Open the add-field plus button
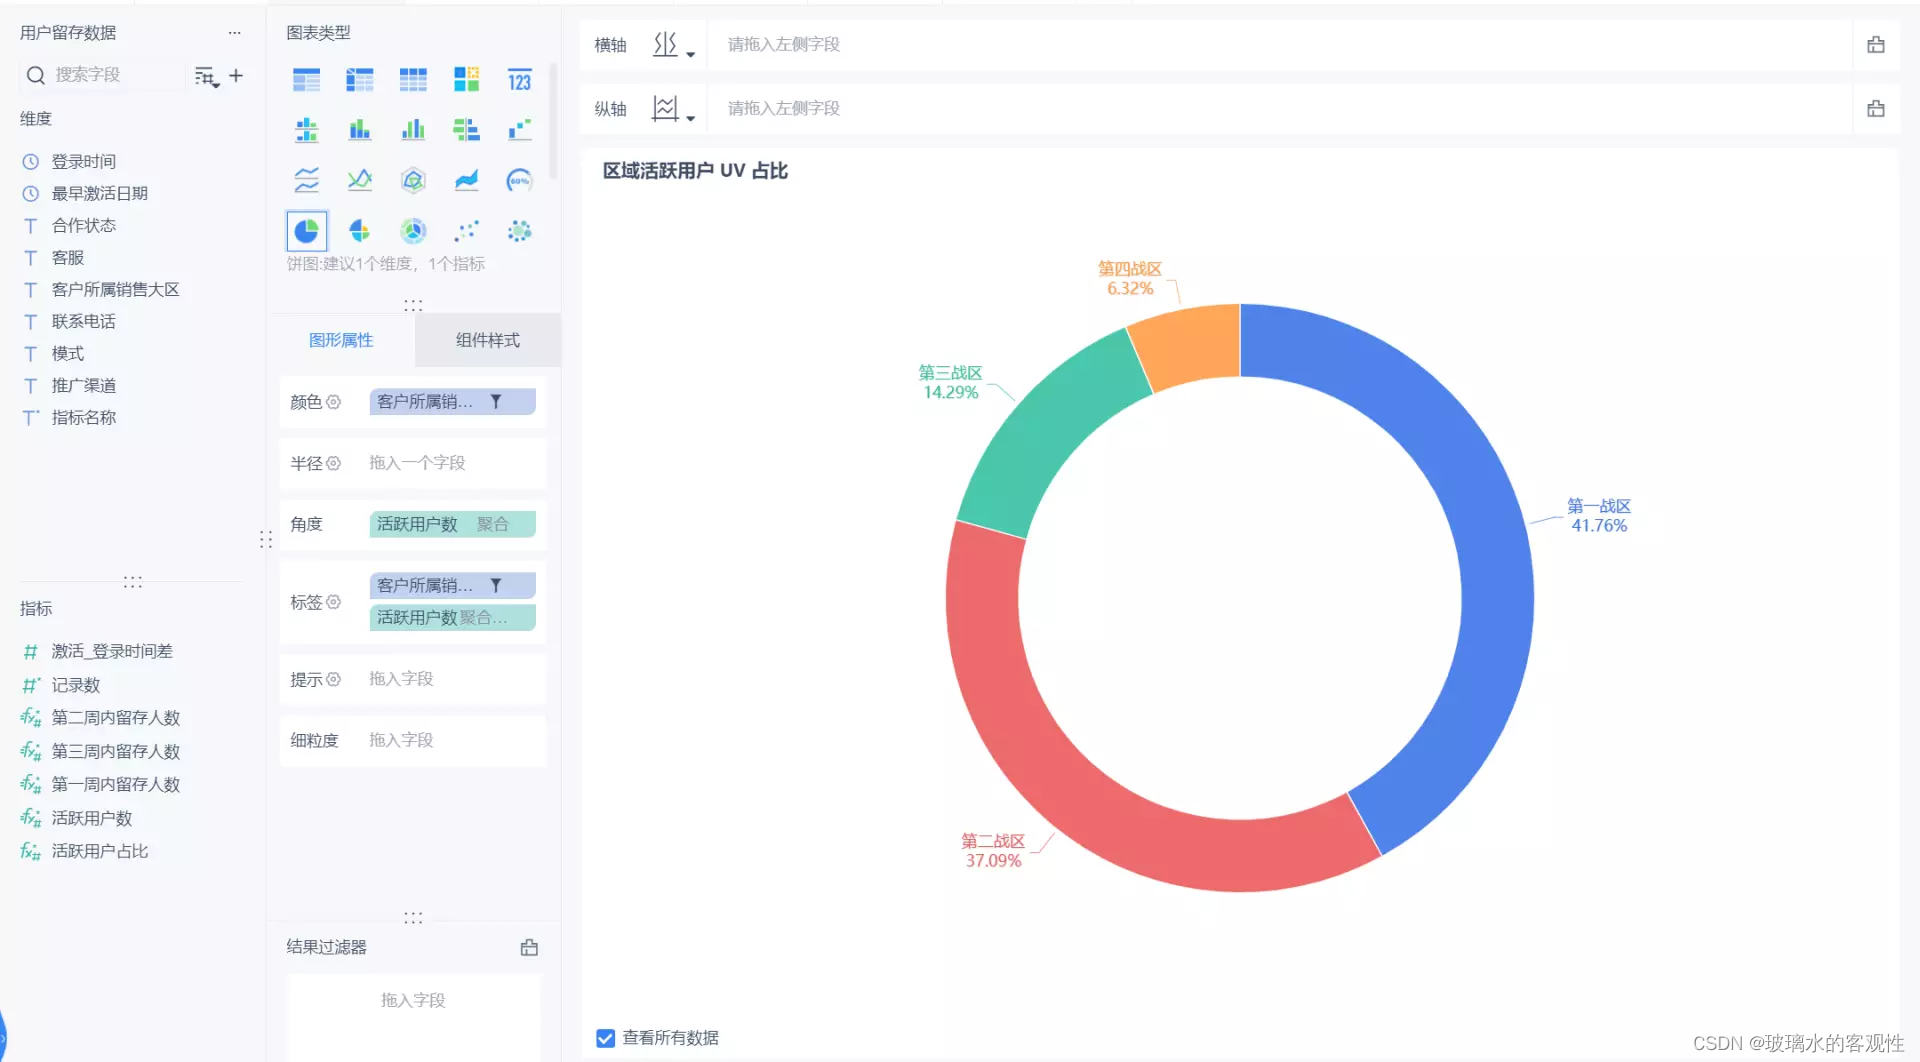This screenshot has width=1920, height=1062. 236,75
